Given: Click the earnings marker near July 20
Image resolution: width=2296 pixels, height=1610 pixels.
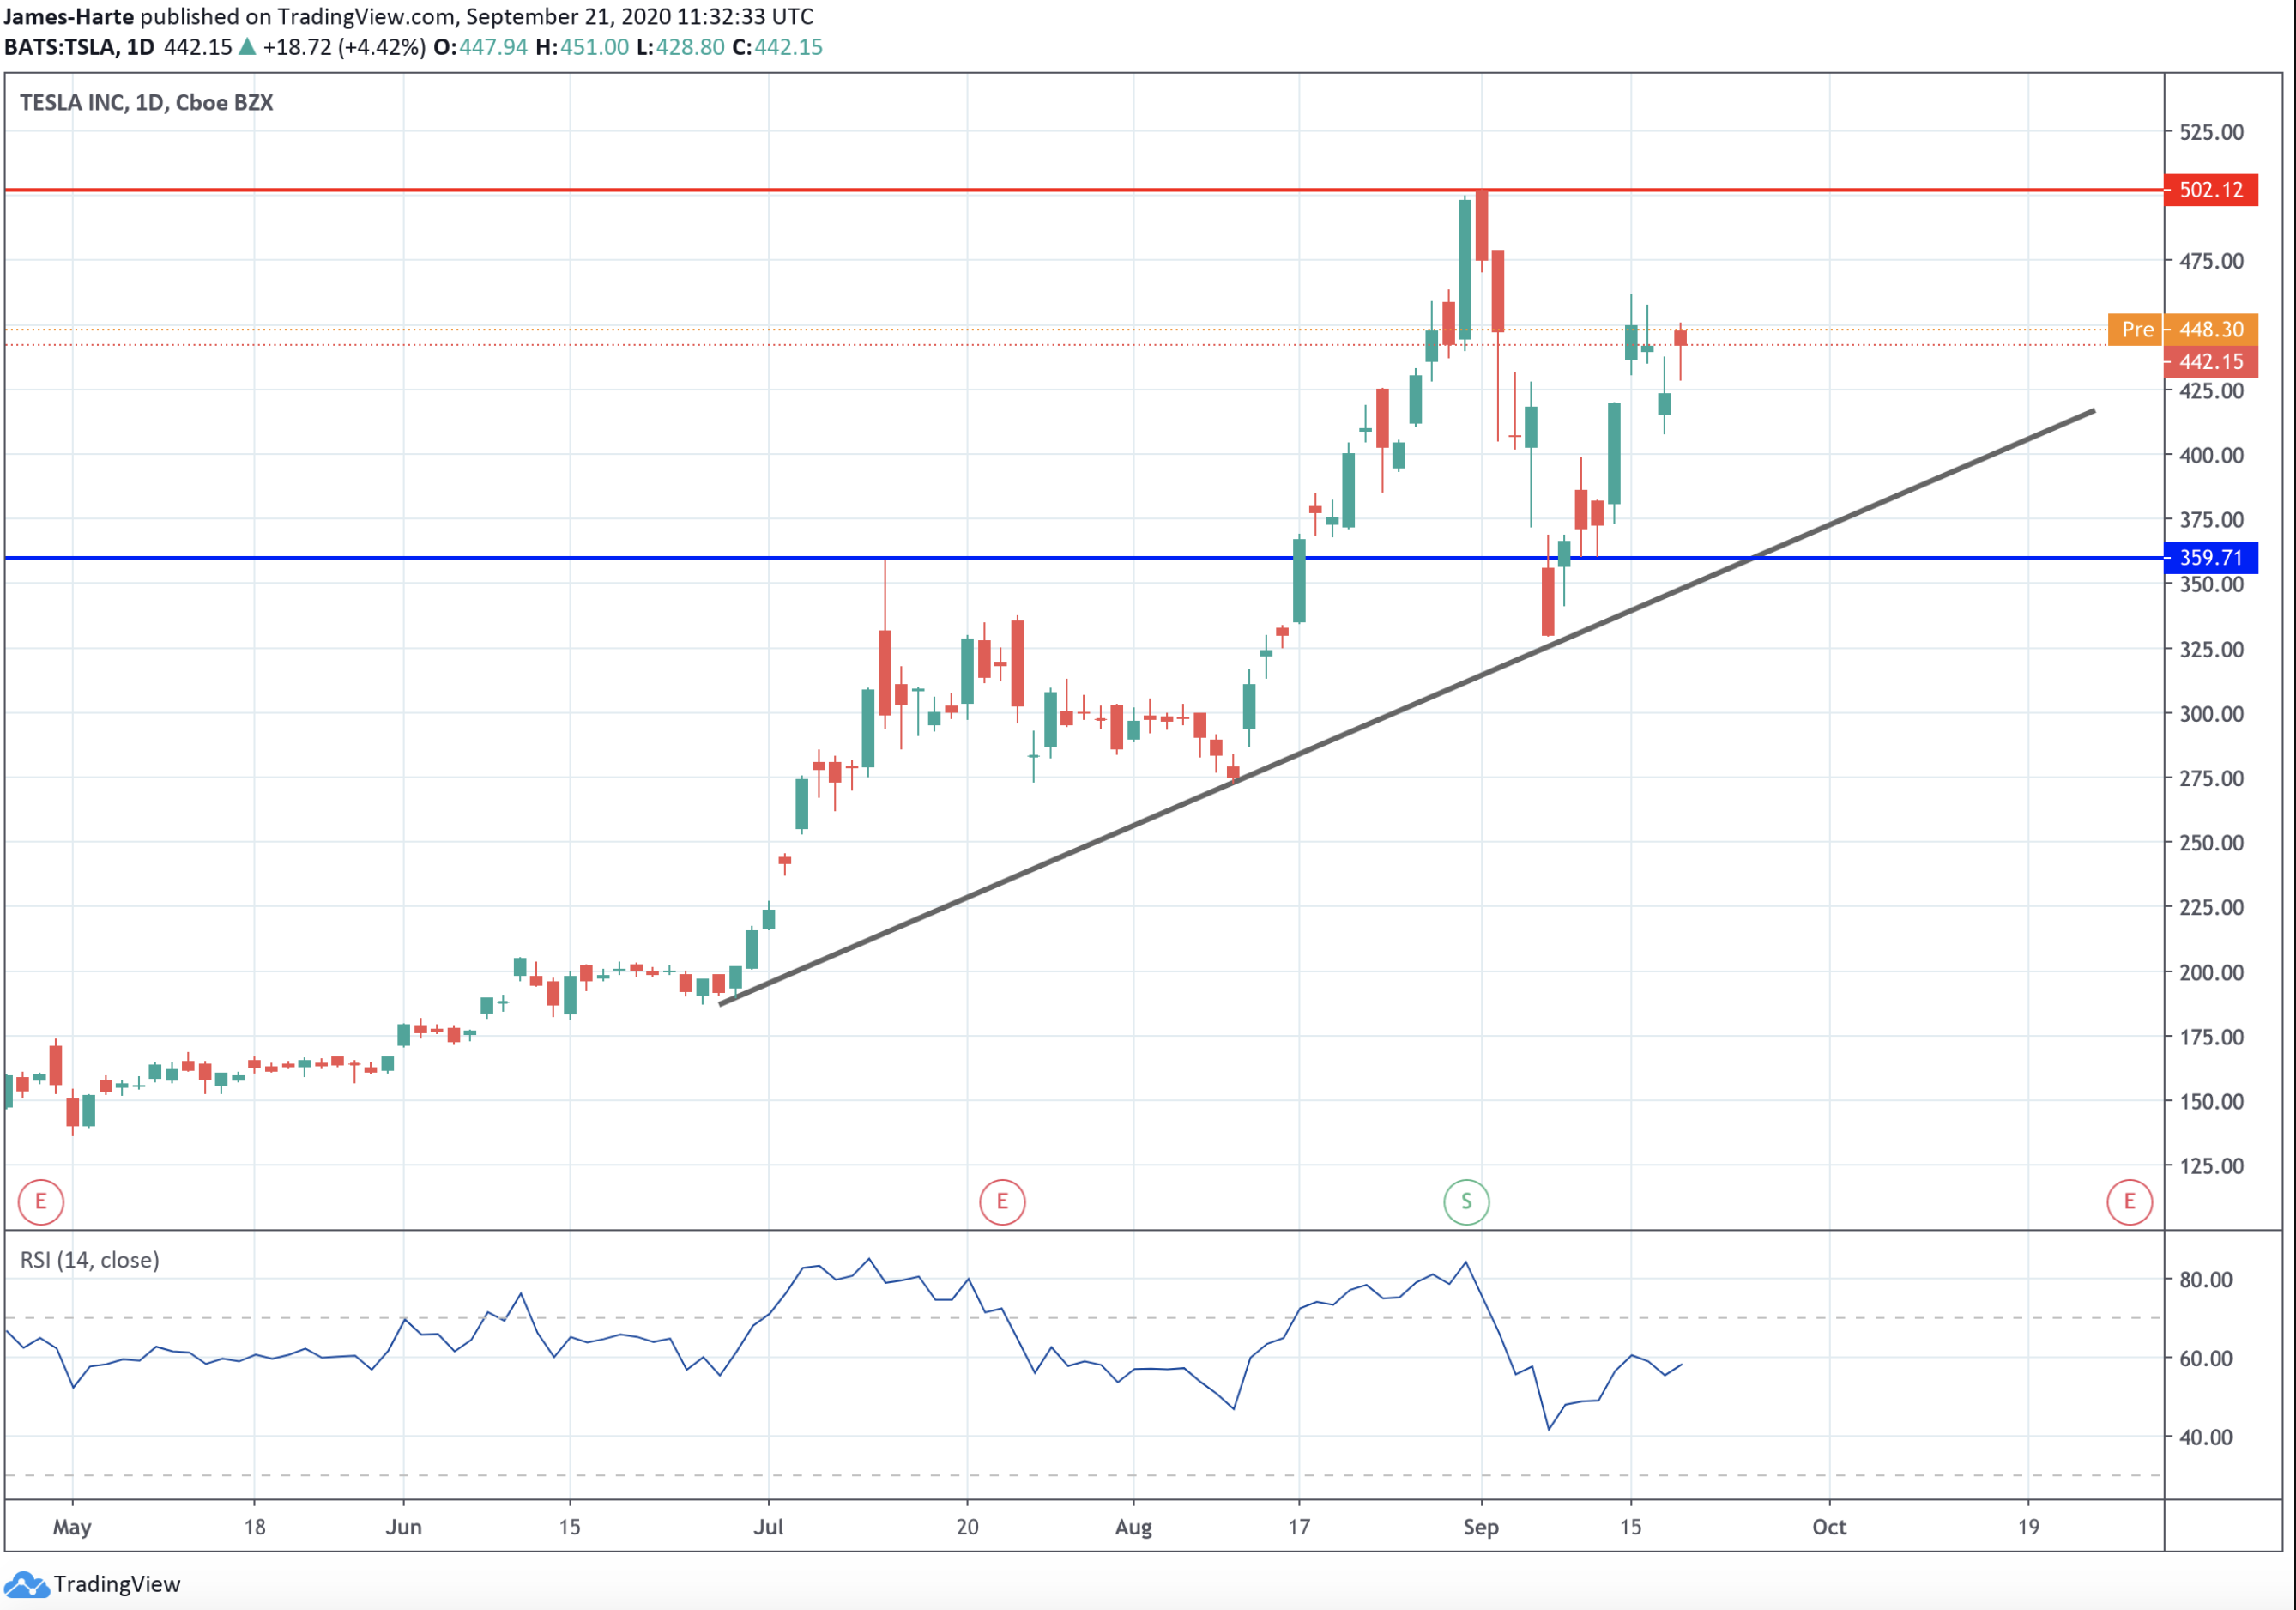Looking at the screenshot, I should pos(1002,1201).
